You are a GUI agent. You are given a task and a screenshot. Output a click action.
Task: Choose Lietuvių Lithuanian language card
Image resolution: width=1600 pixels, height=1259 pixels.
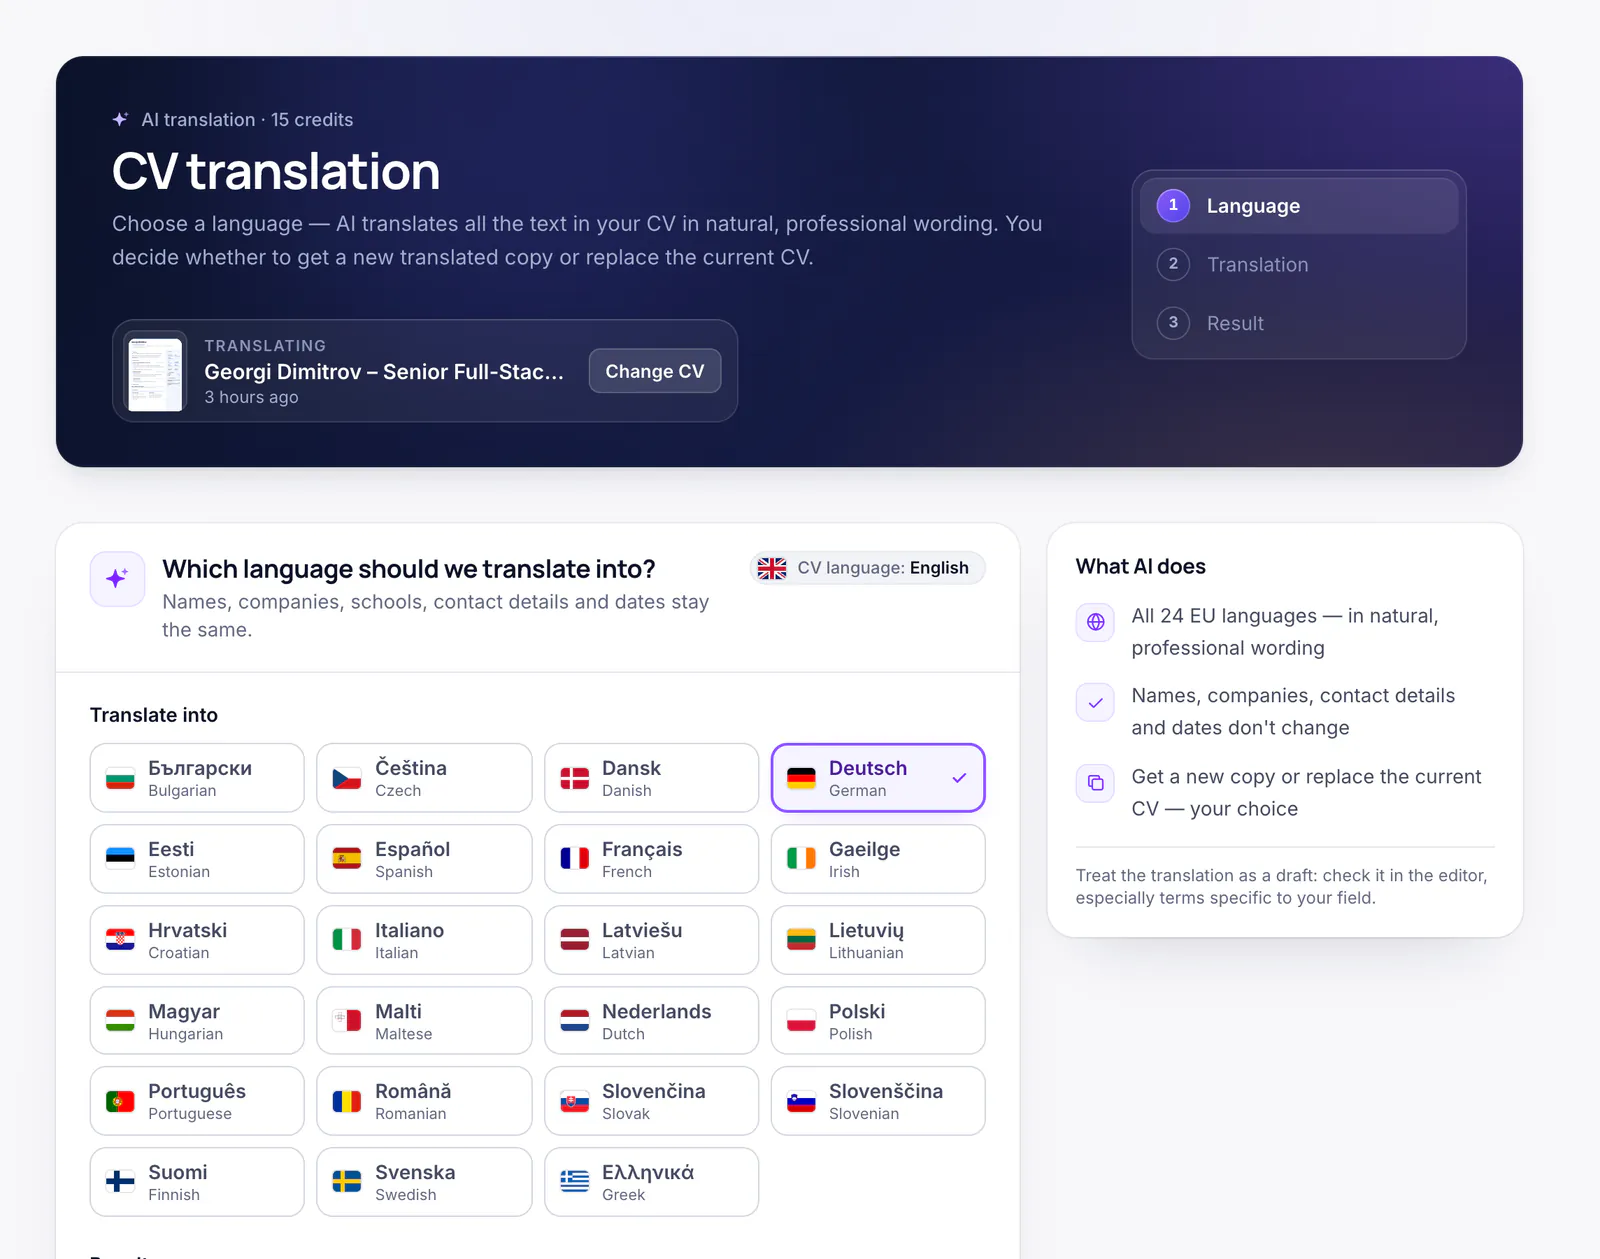(x=878, y=940)
